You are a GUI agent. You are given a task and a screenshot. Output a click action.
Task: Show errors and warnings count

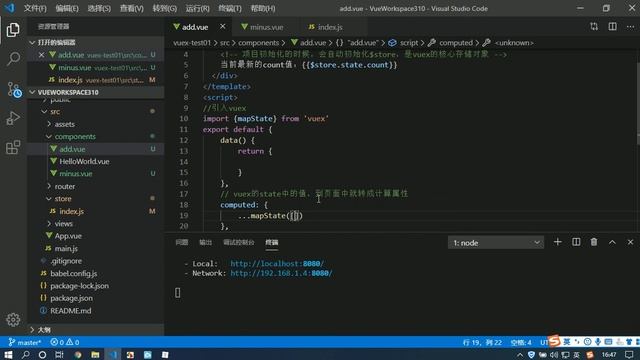[64, 342]
